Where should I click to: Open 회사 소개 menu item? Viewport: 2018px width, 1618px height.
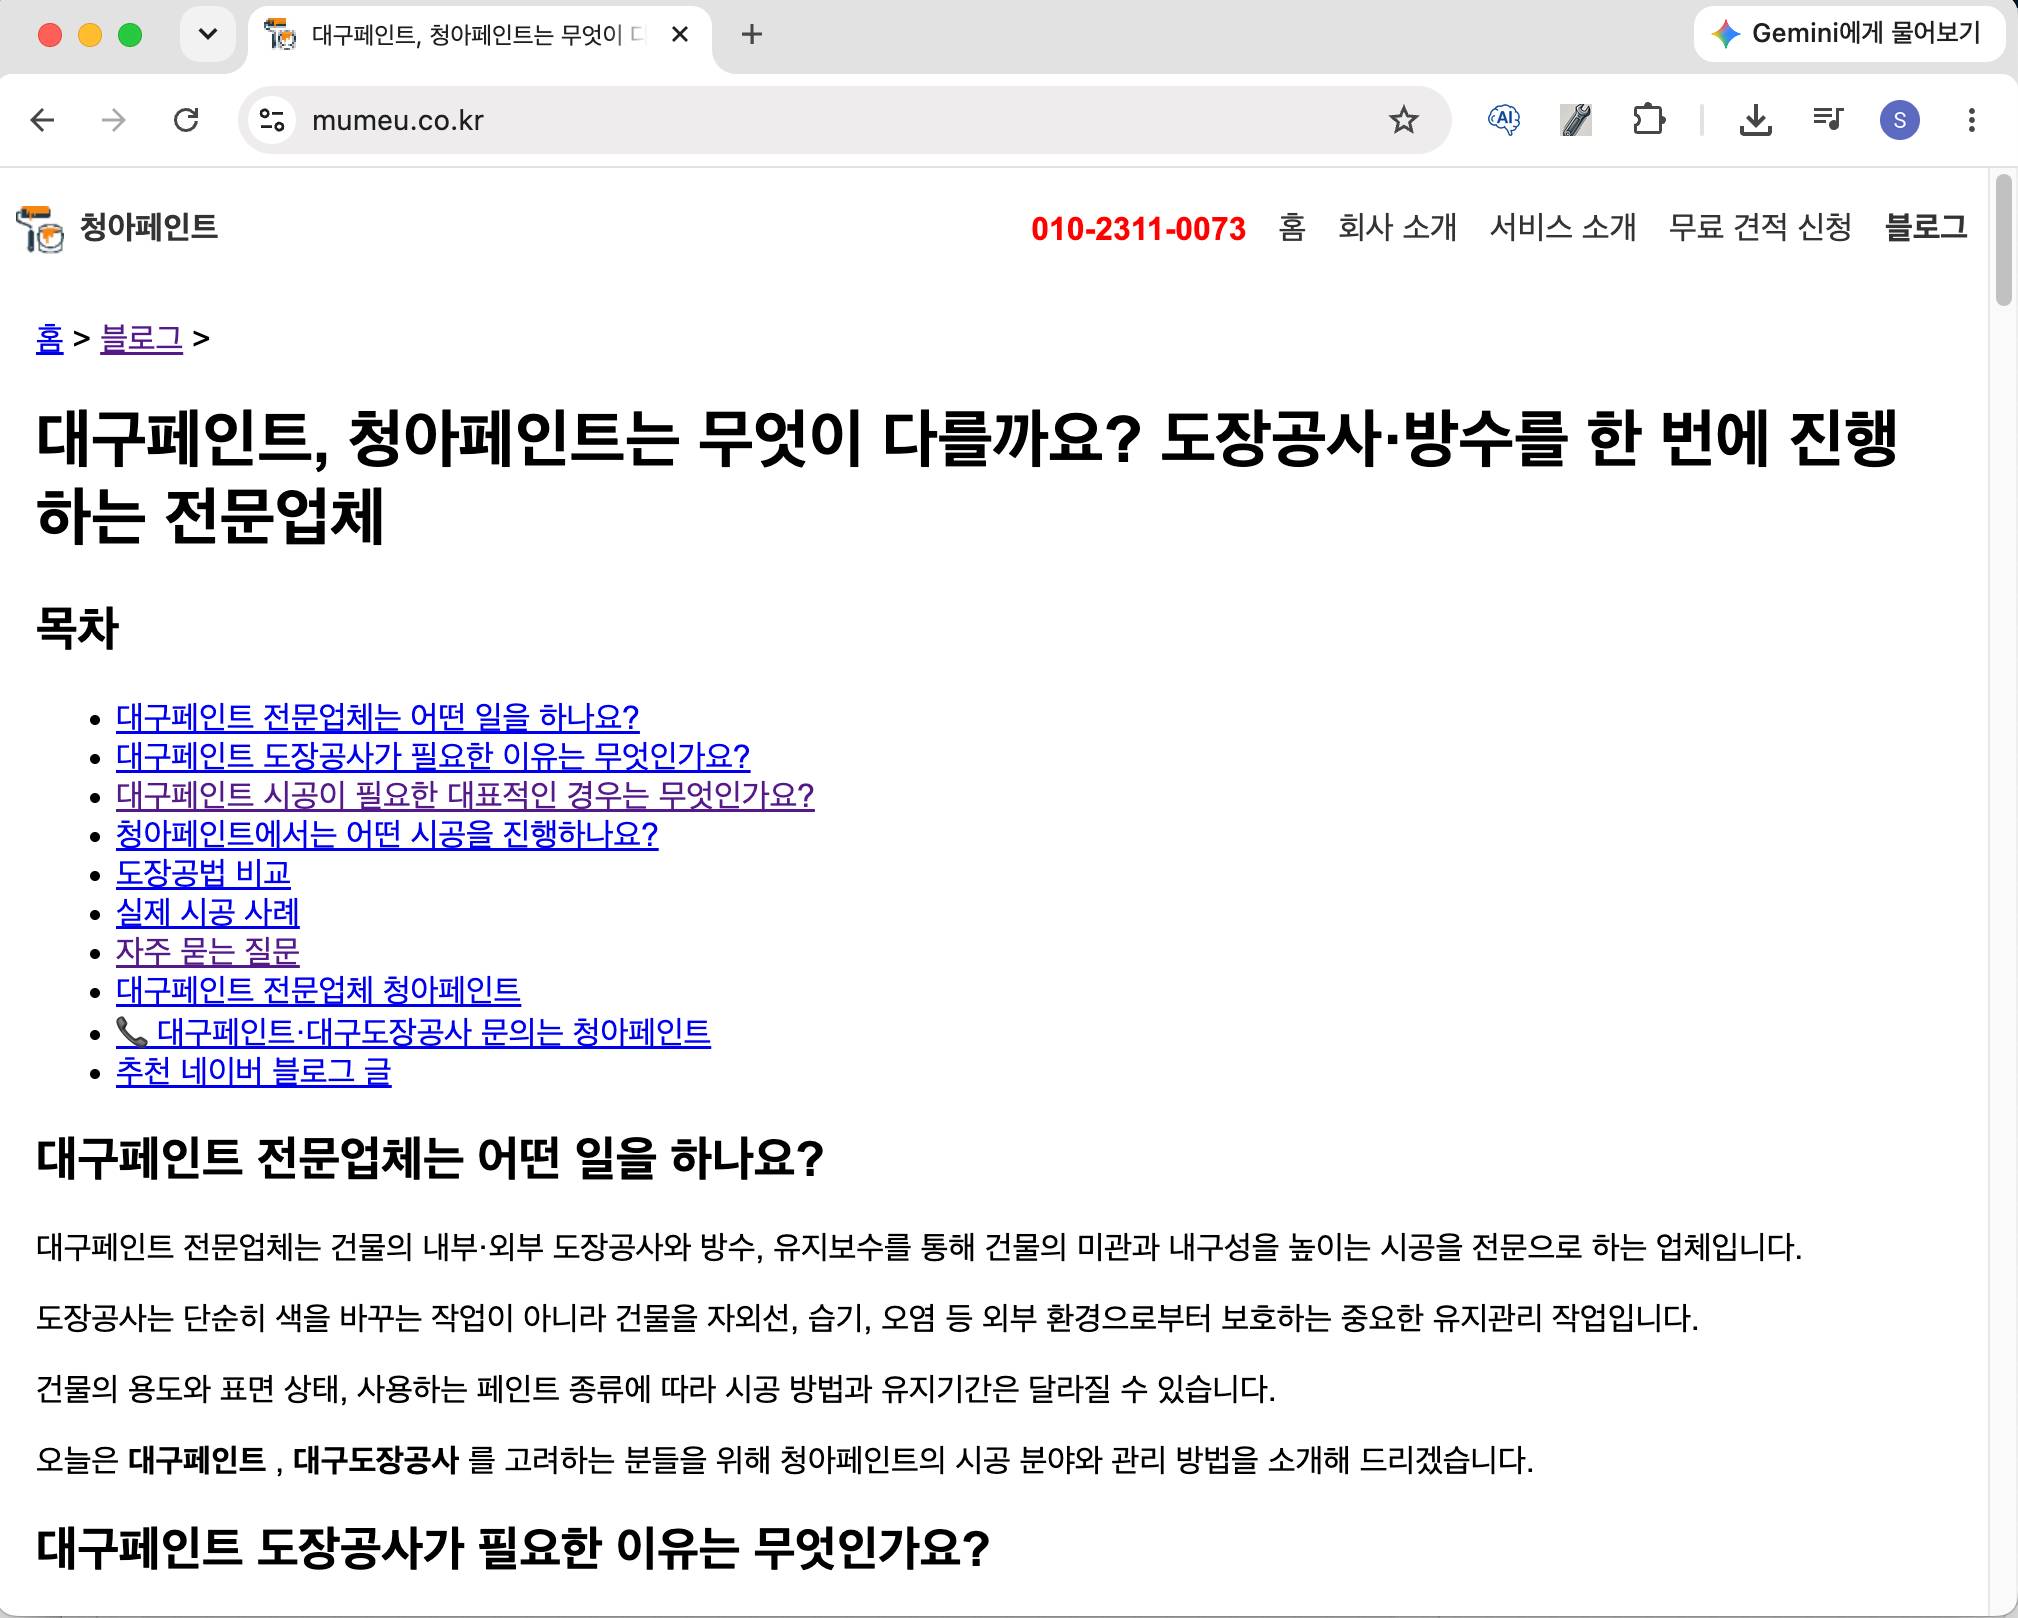coord(1397,228)
